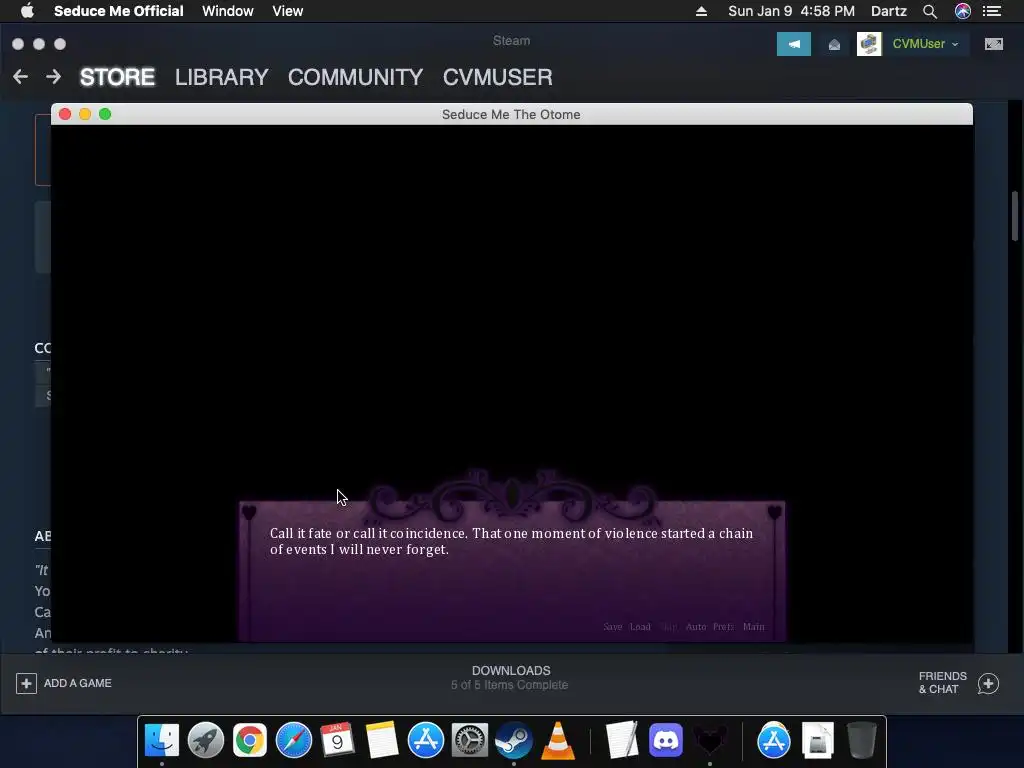Open TextEdit paper-and-pen icon in dock
Screen dimensions: 1024x768
click(621, 741)
